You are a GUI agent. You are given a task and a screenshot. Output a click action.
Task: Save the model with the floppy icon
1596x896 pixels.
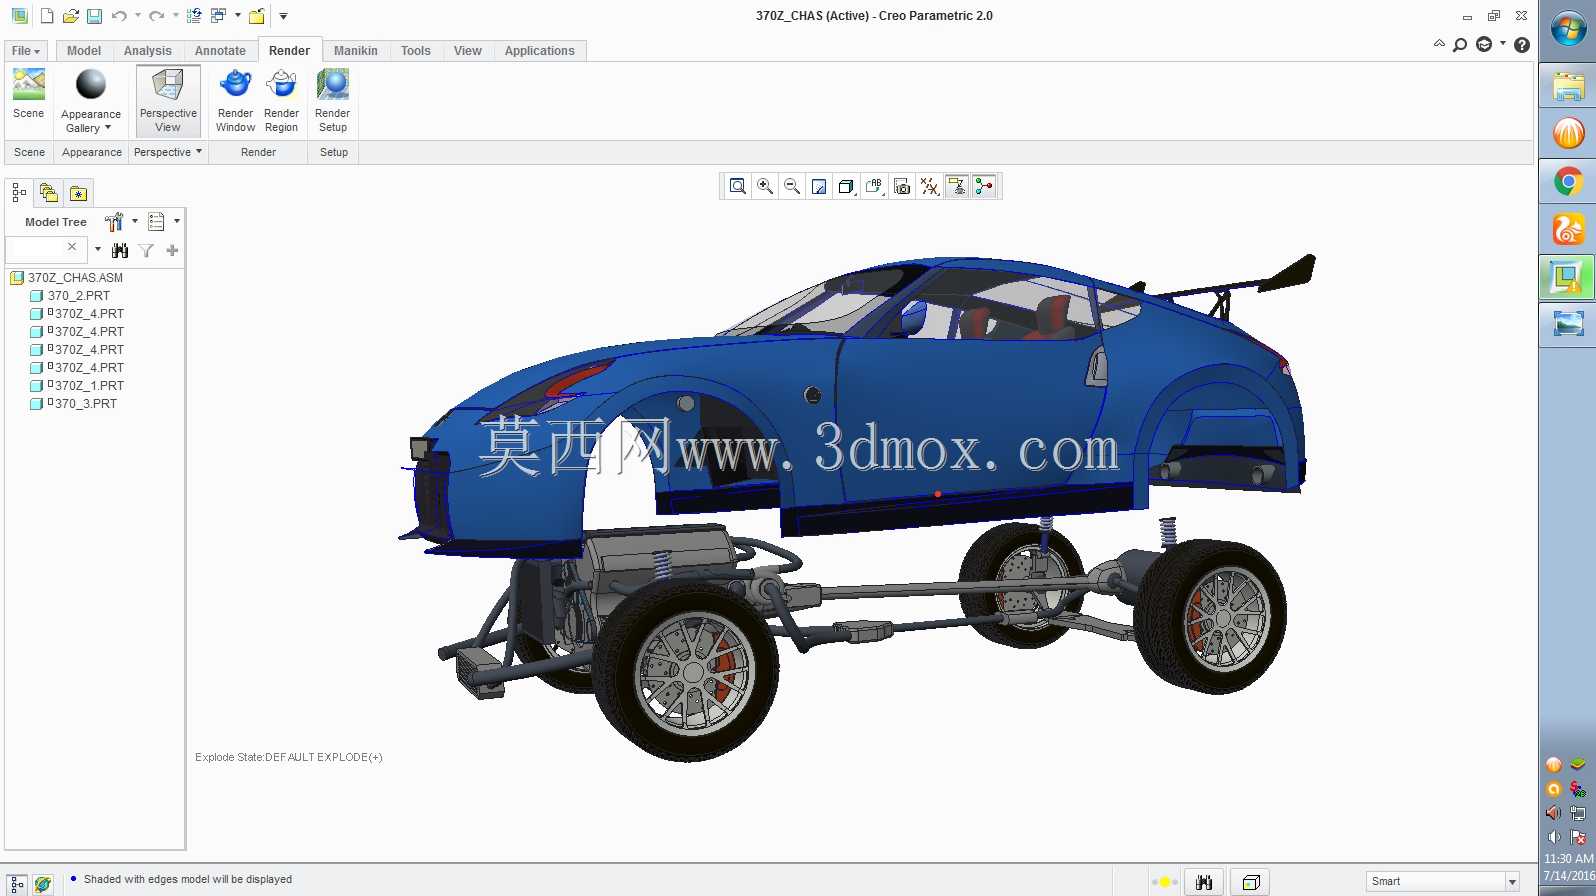94,16
